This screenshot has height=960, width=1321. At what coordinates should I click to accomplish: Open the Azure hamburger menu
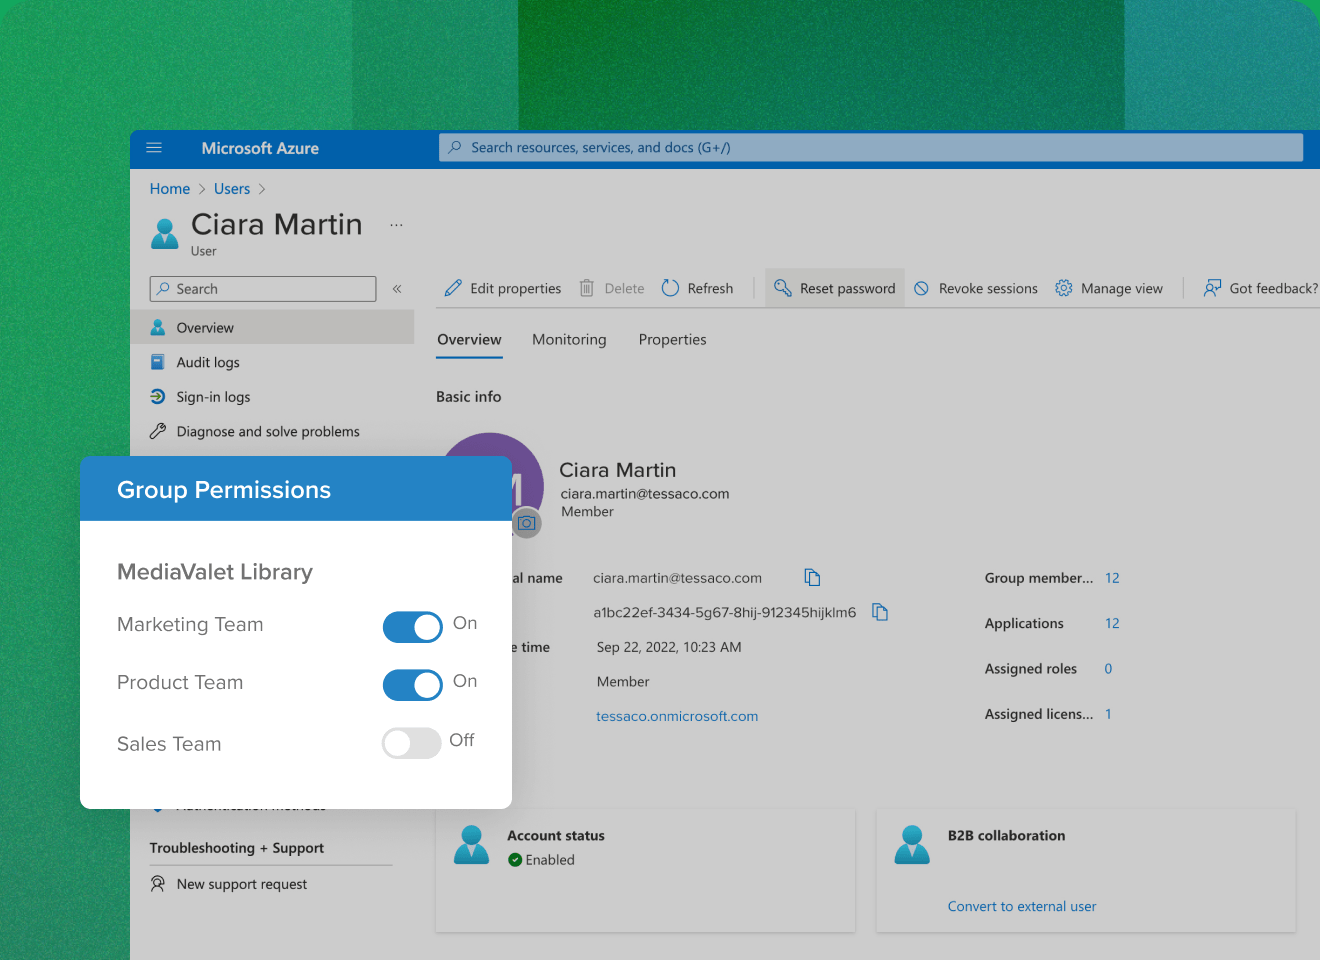click(154, 148)
